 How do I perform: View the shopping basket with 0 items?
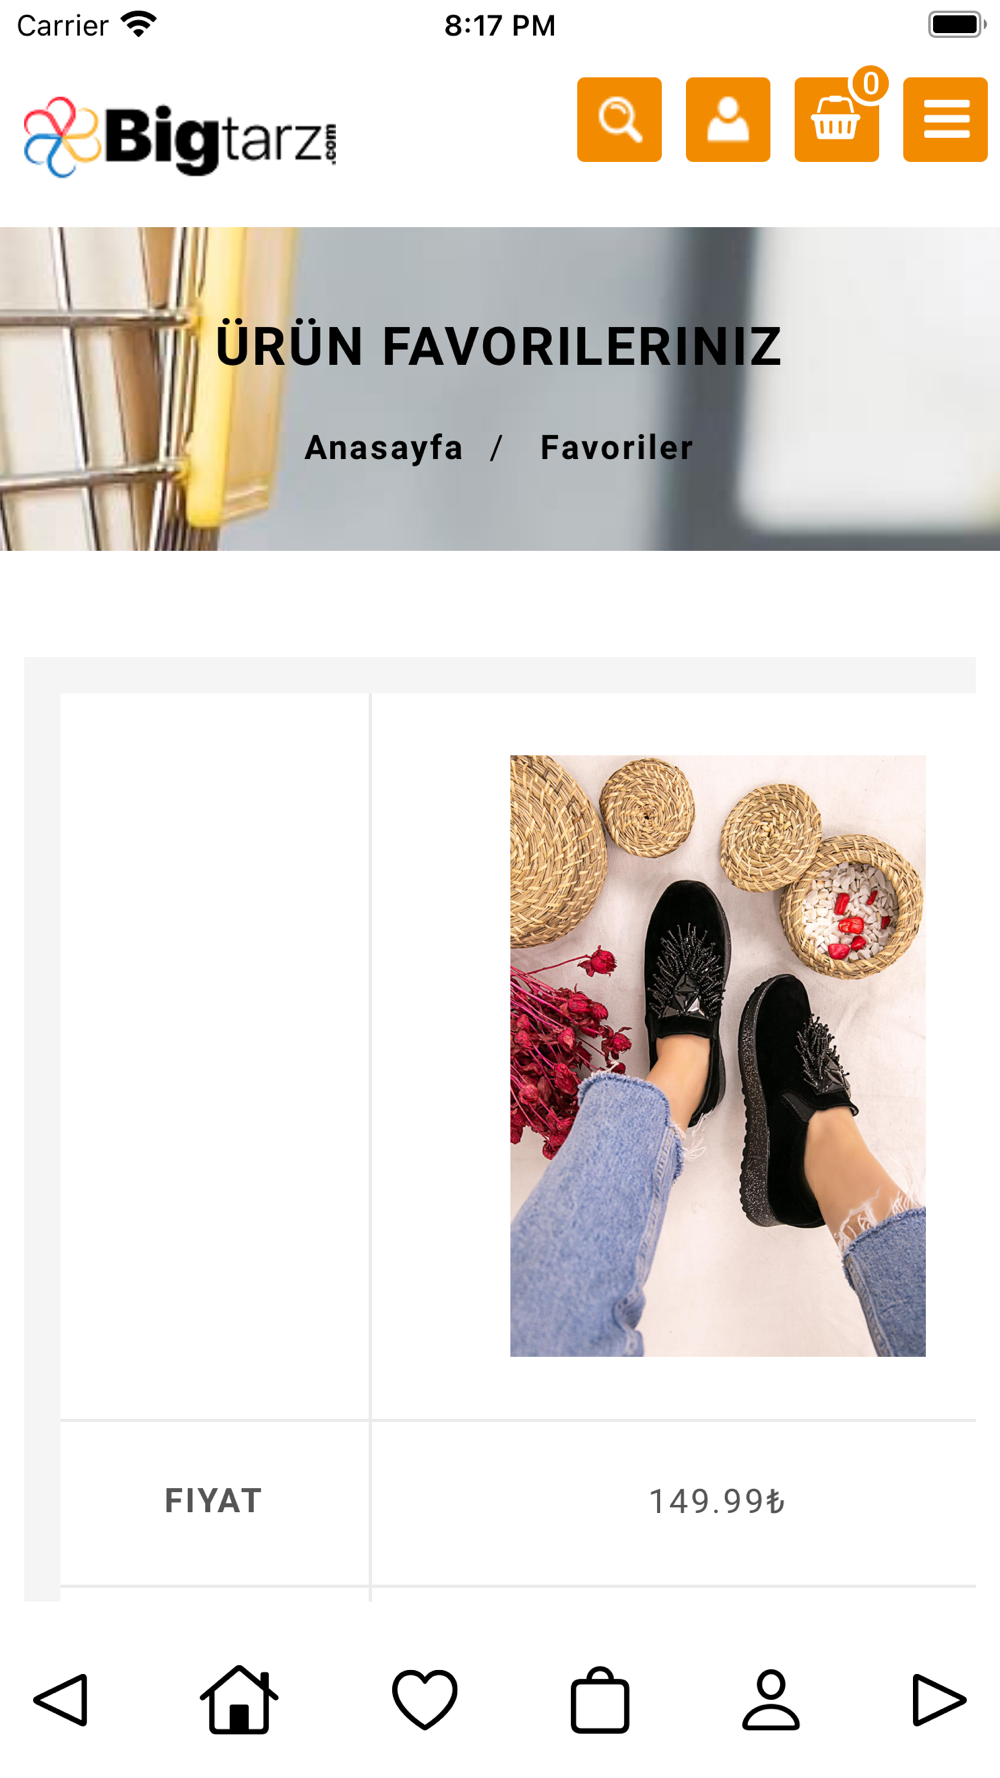[x=836, y=119]
